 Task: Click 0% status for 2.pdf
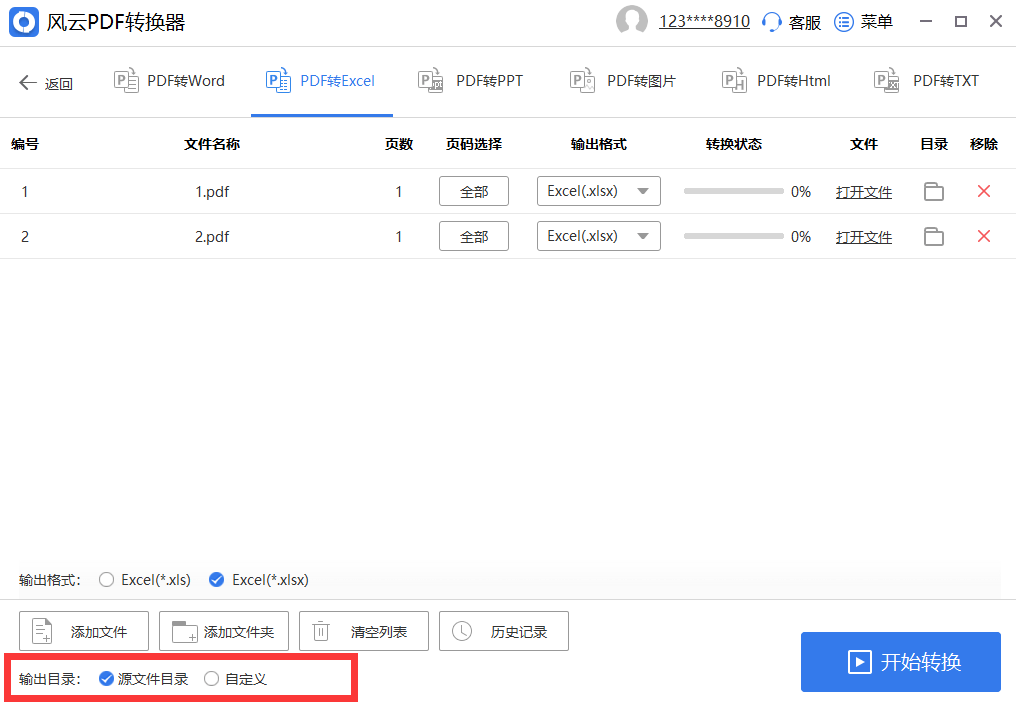801,237
